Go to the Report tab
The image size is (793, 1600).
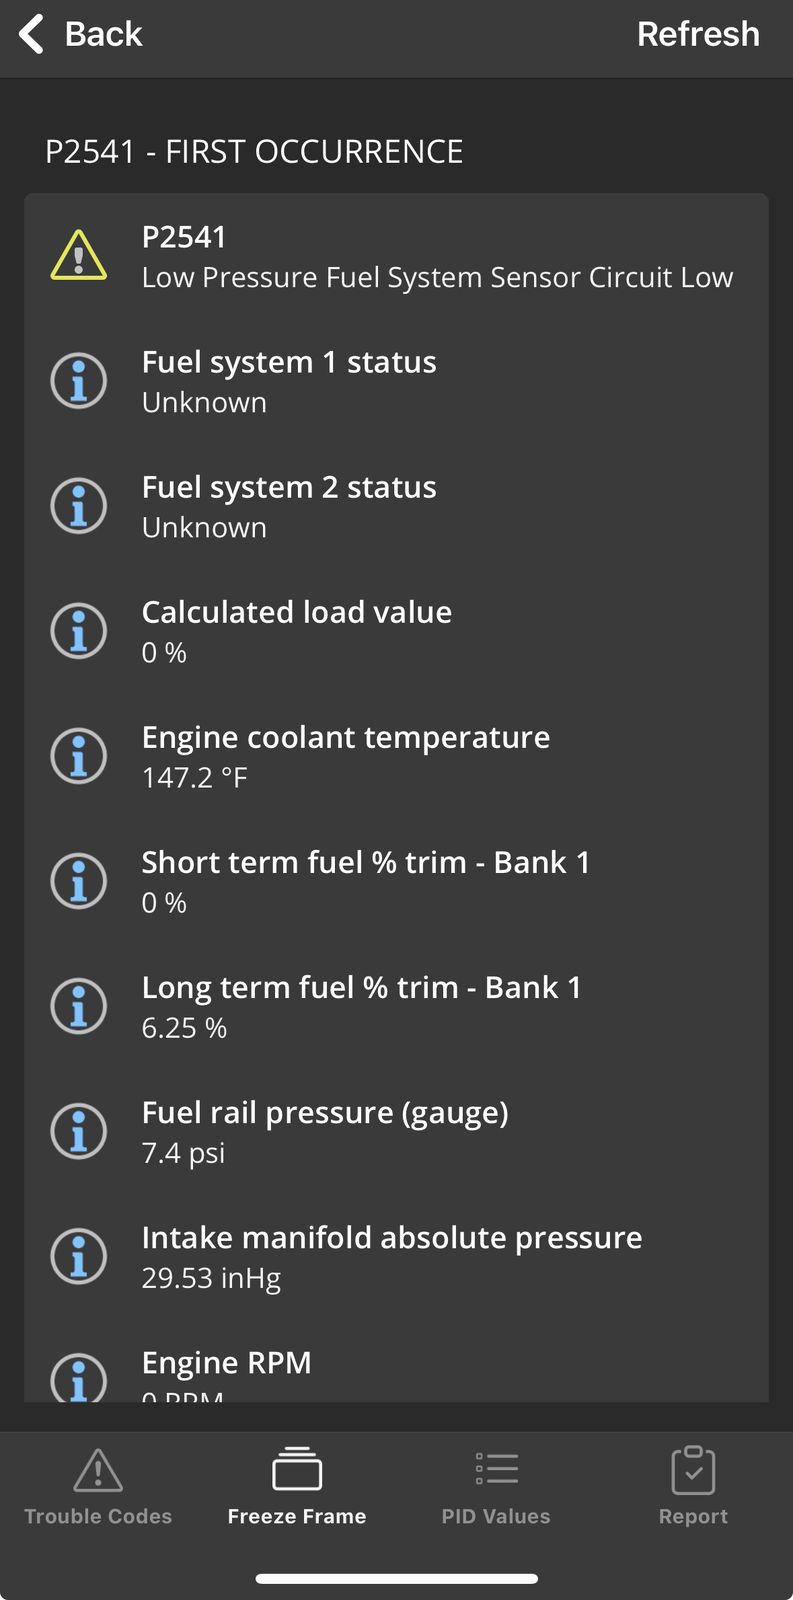coord(693,1487)
